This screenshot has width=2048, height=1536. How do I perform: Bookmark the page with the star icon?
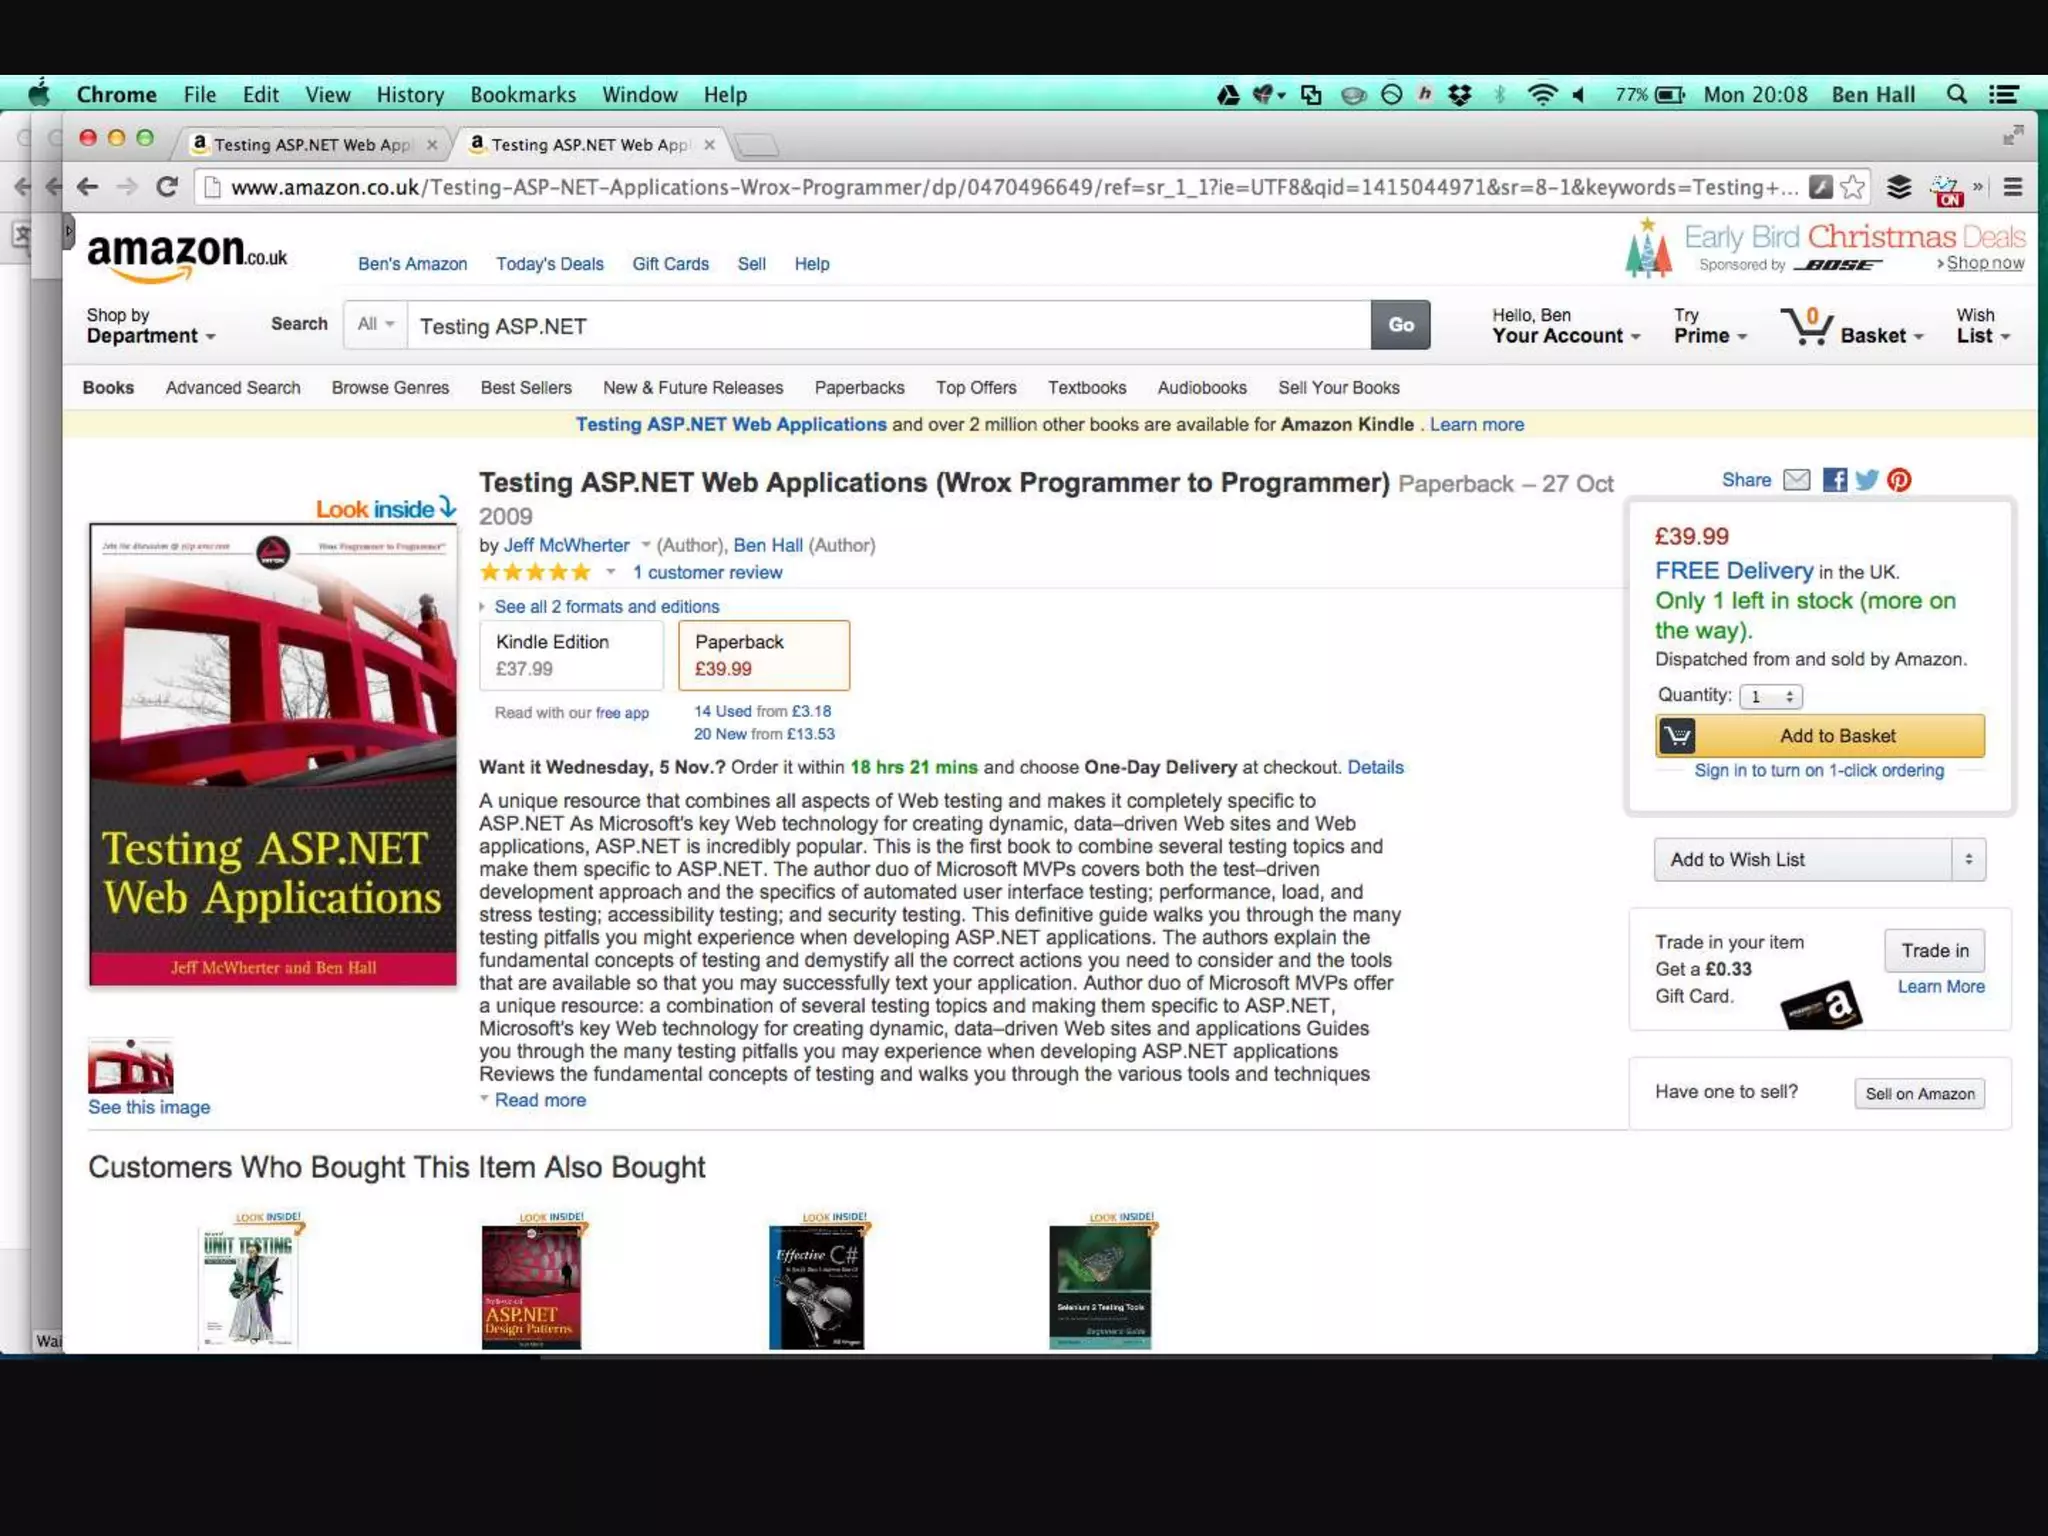(1852, 187)
